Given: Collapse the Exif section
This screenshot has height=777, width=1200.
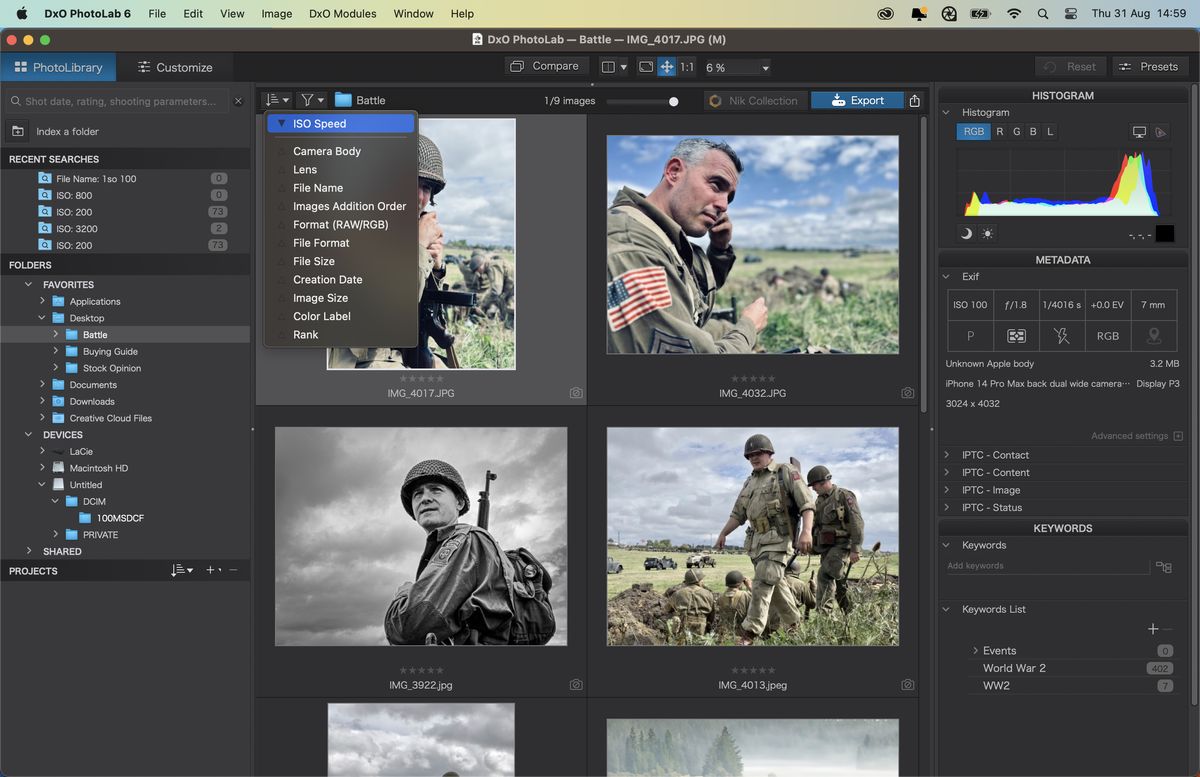Looking at the screenshot, I should click(x=947, y=277).
